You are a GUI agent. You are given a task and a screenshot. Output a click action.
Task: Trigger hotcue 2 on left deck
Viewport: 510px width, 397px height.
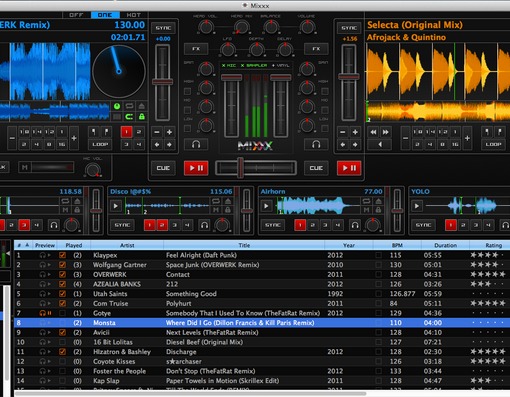[x=139, y=132]
